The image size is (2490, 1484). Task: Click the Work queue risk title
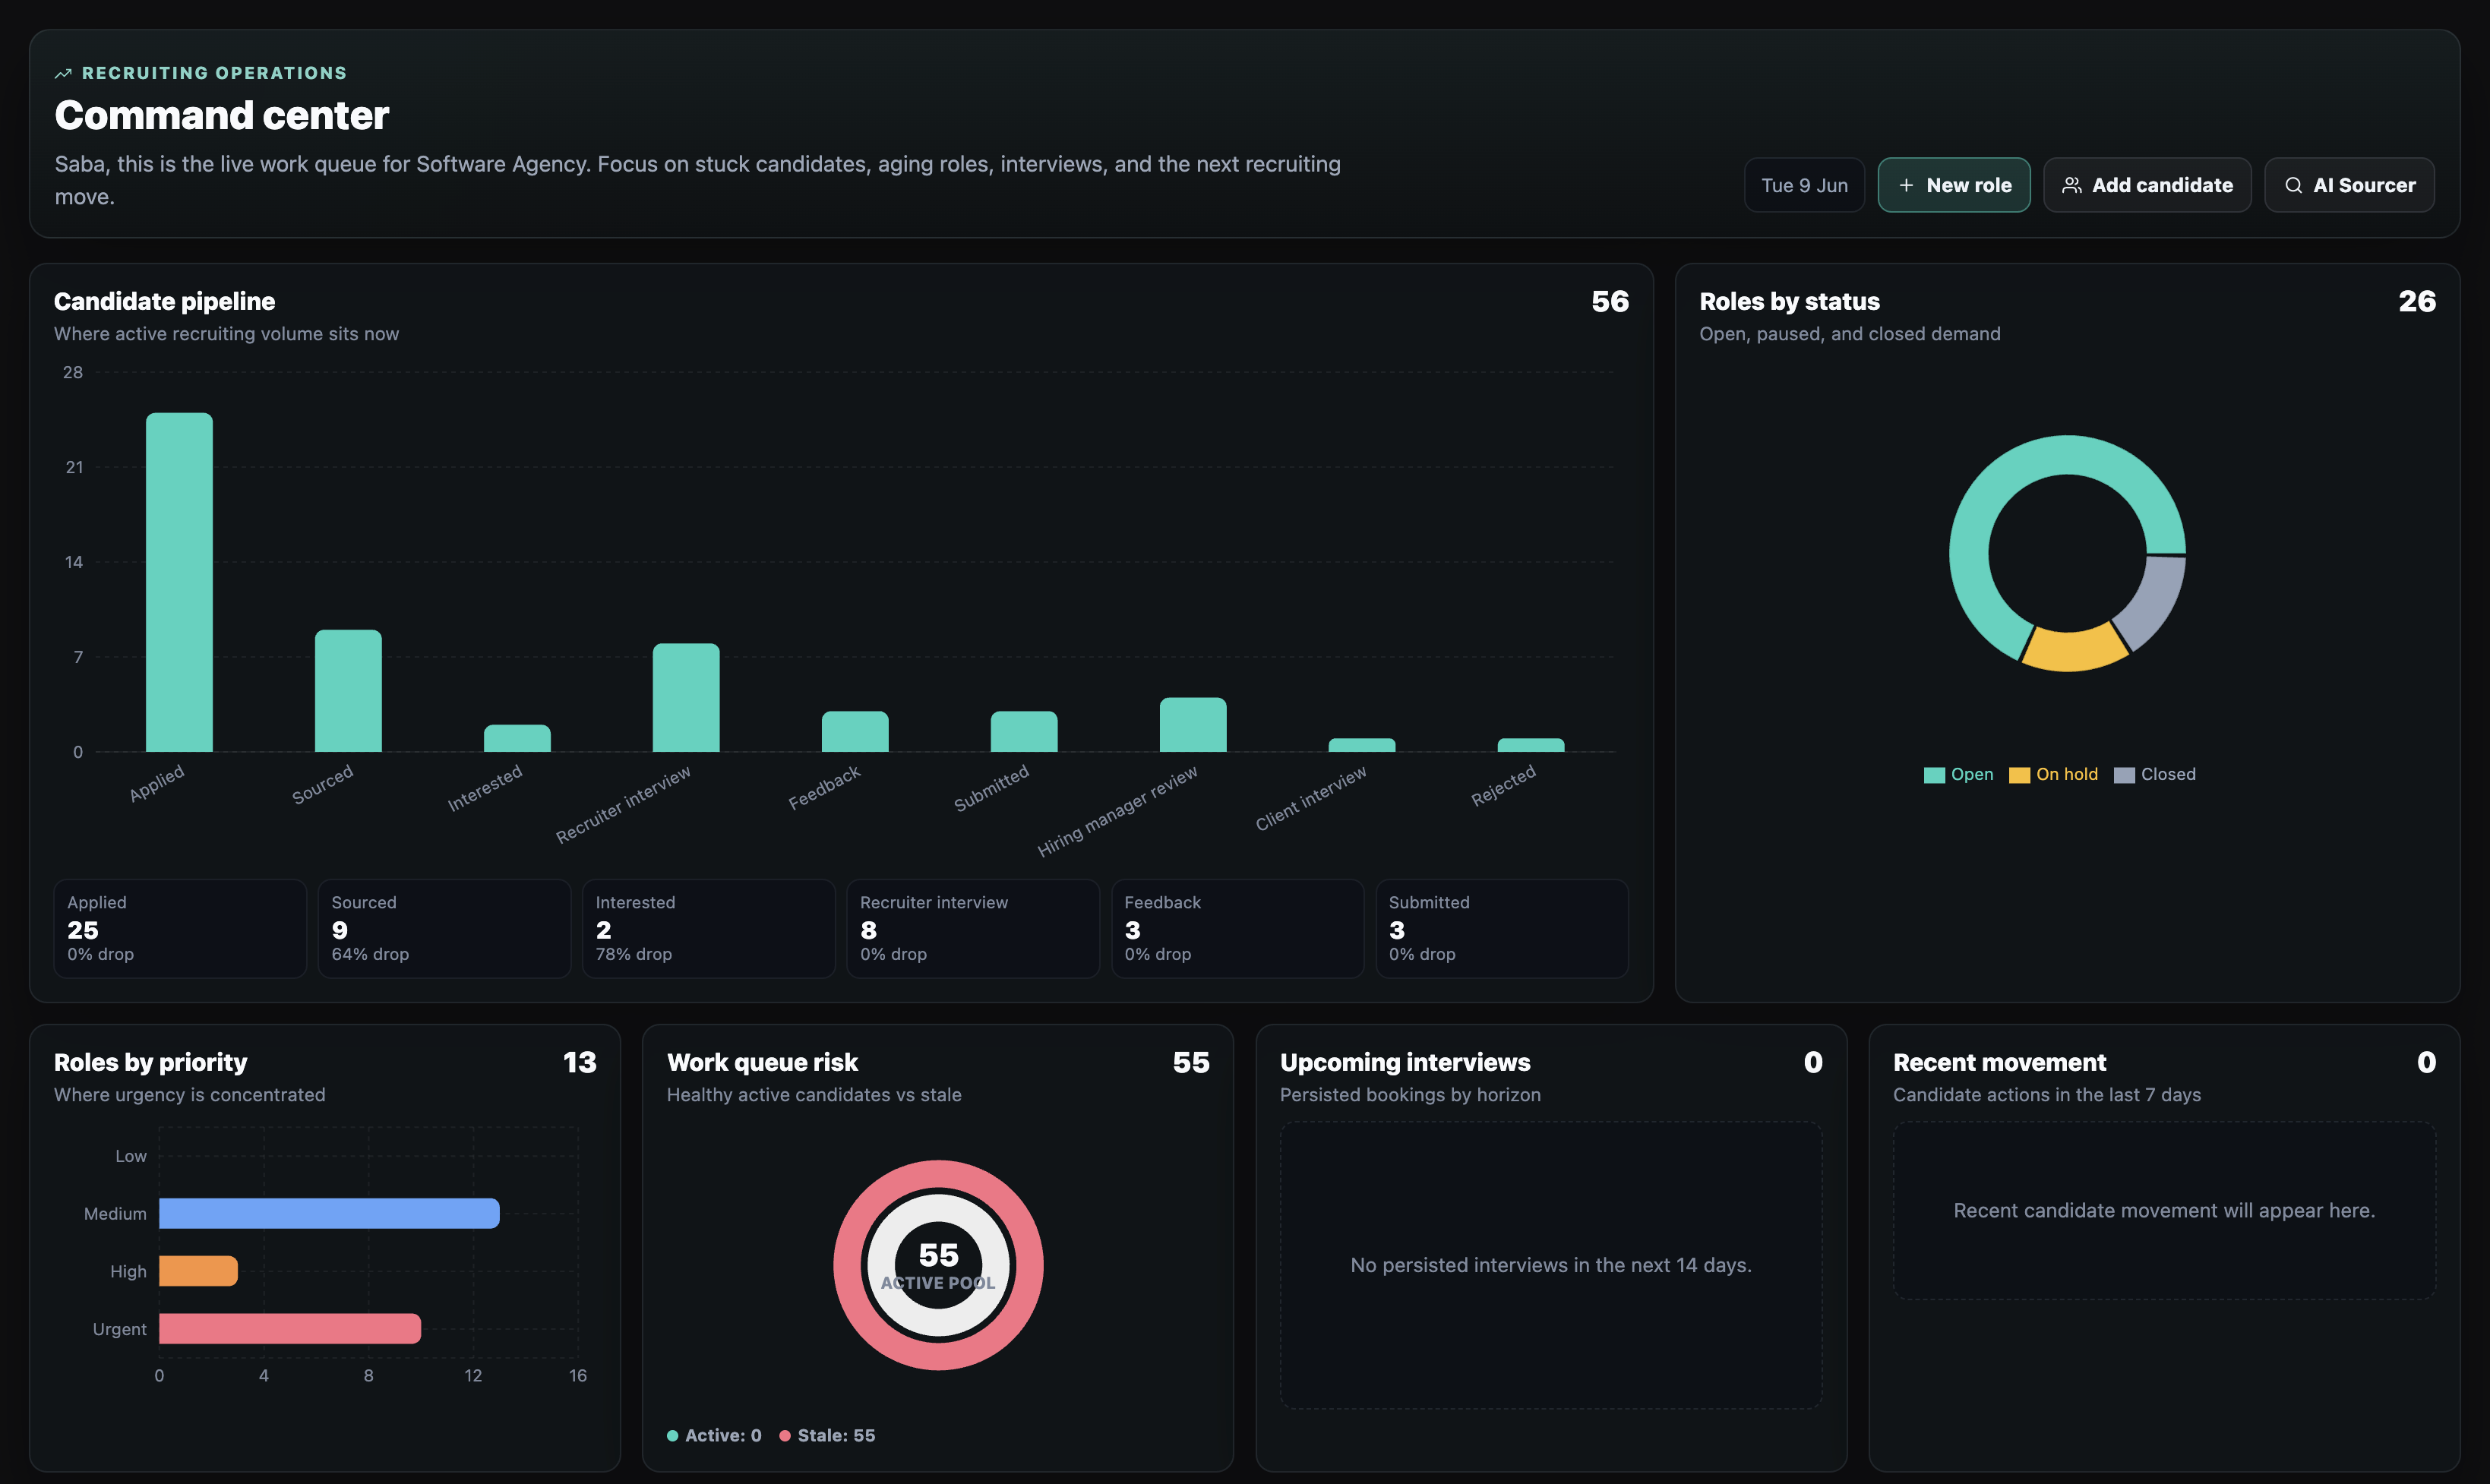(x=762, y=1062)
